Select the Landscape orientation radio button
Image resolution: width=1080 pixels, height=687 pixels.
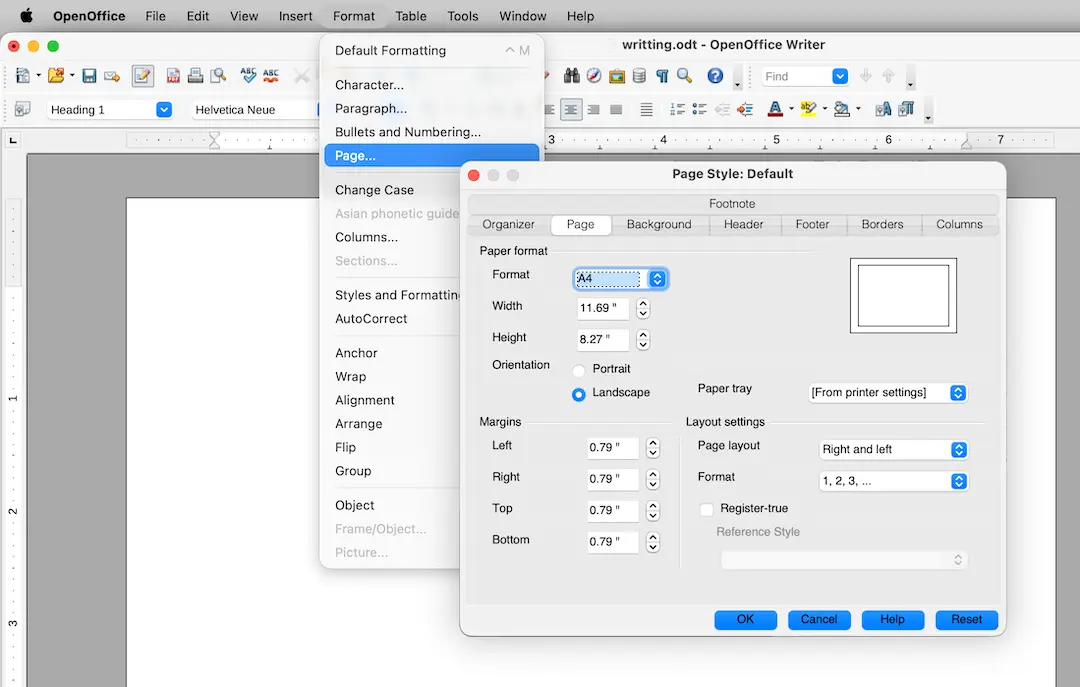(579, 394)
